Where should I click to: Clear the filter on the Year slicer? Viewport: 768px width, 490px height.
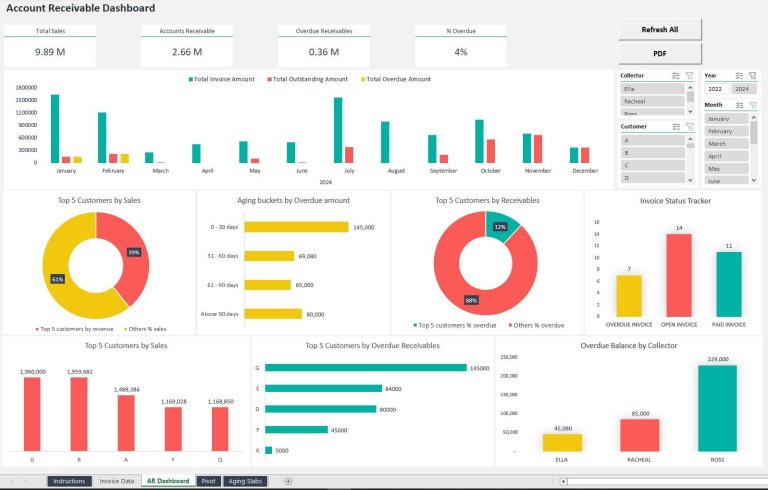coord(753,75)
